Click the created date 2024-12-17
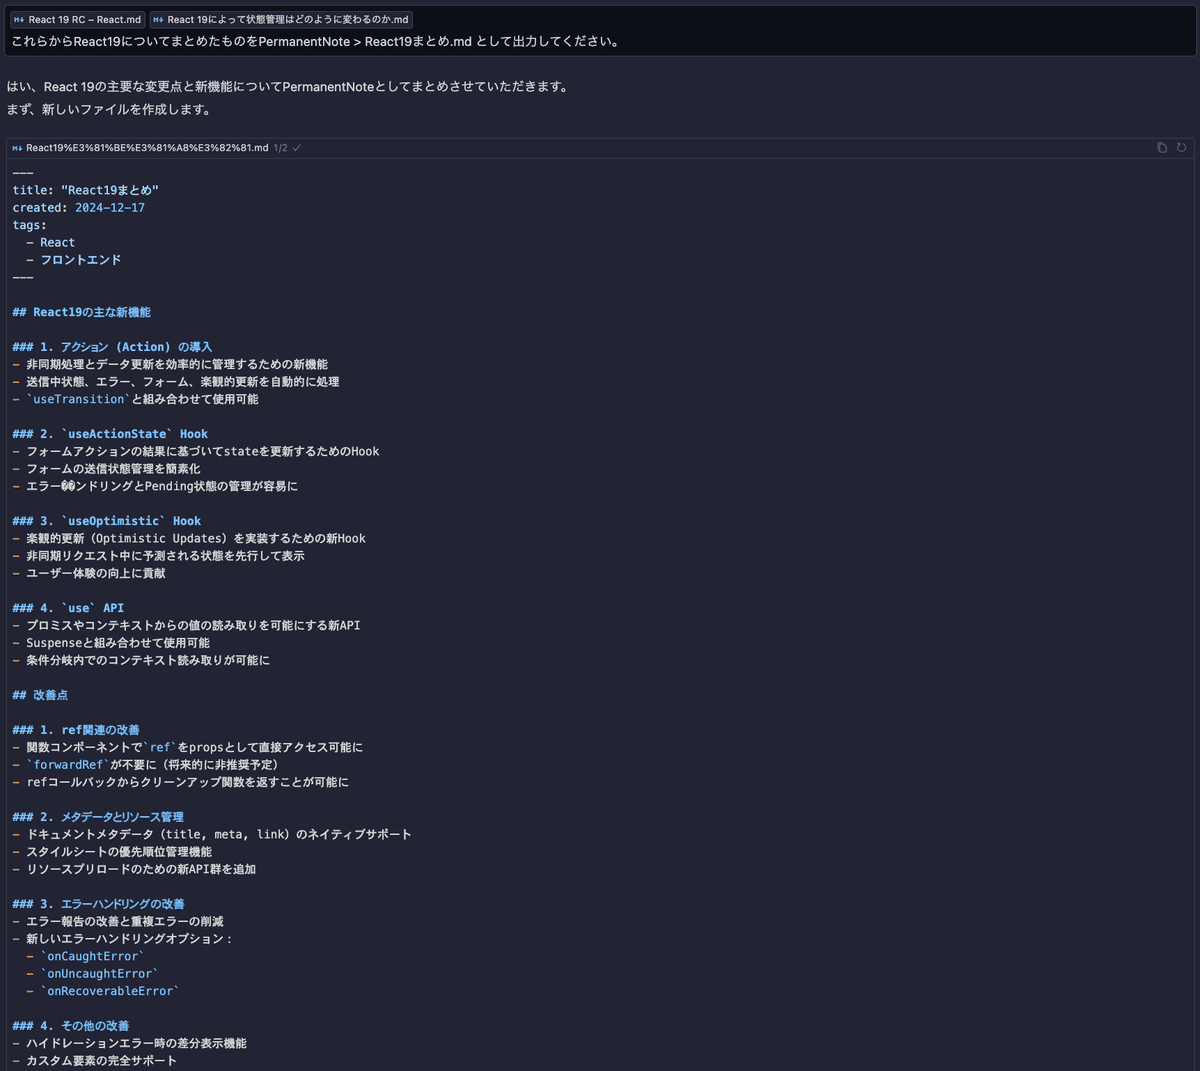 [x=110, y=208]
